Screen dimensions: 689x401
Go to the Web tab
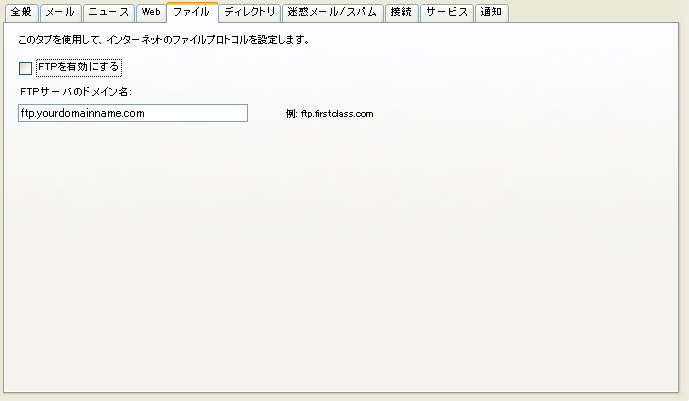(x=150, y=13)
